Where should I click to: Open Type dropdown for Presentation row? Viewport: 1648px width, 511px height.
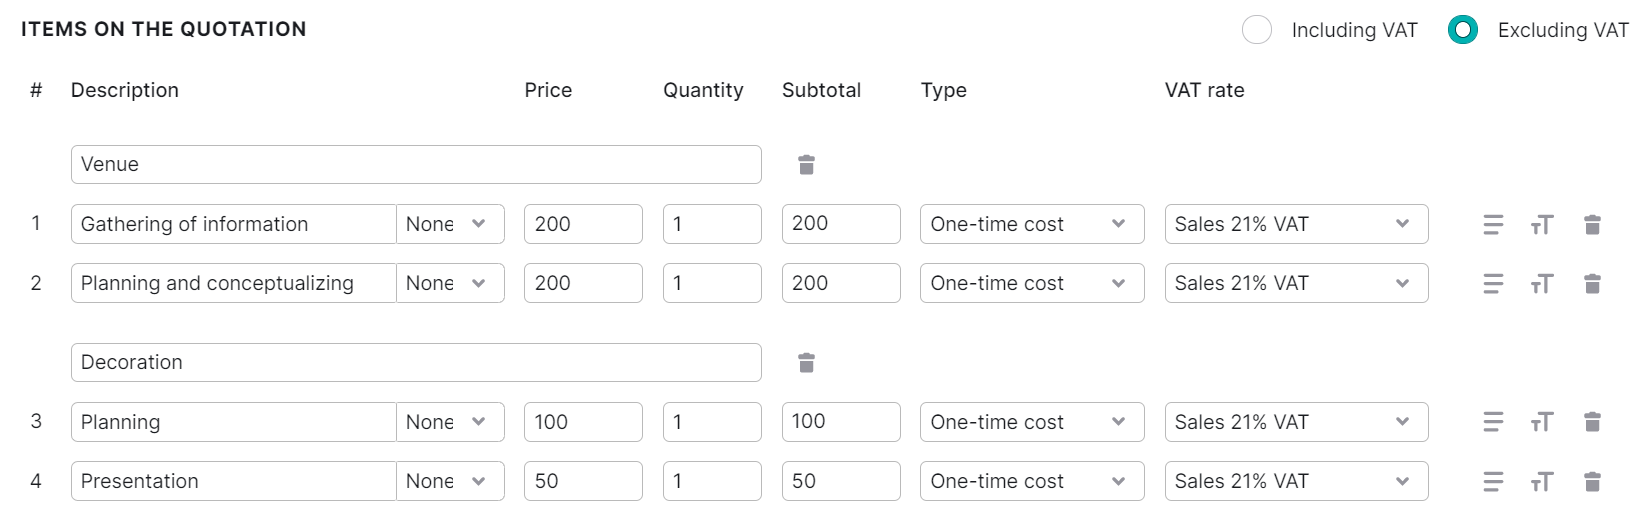tap(1032, 481)
